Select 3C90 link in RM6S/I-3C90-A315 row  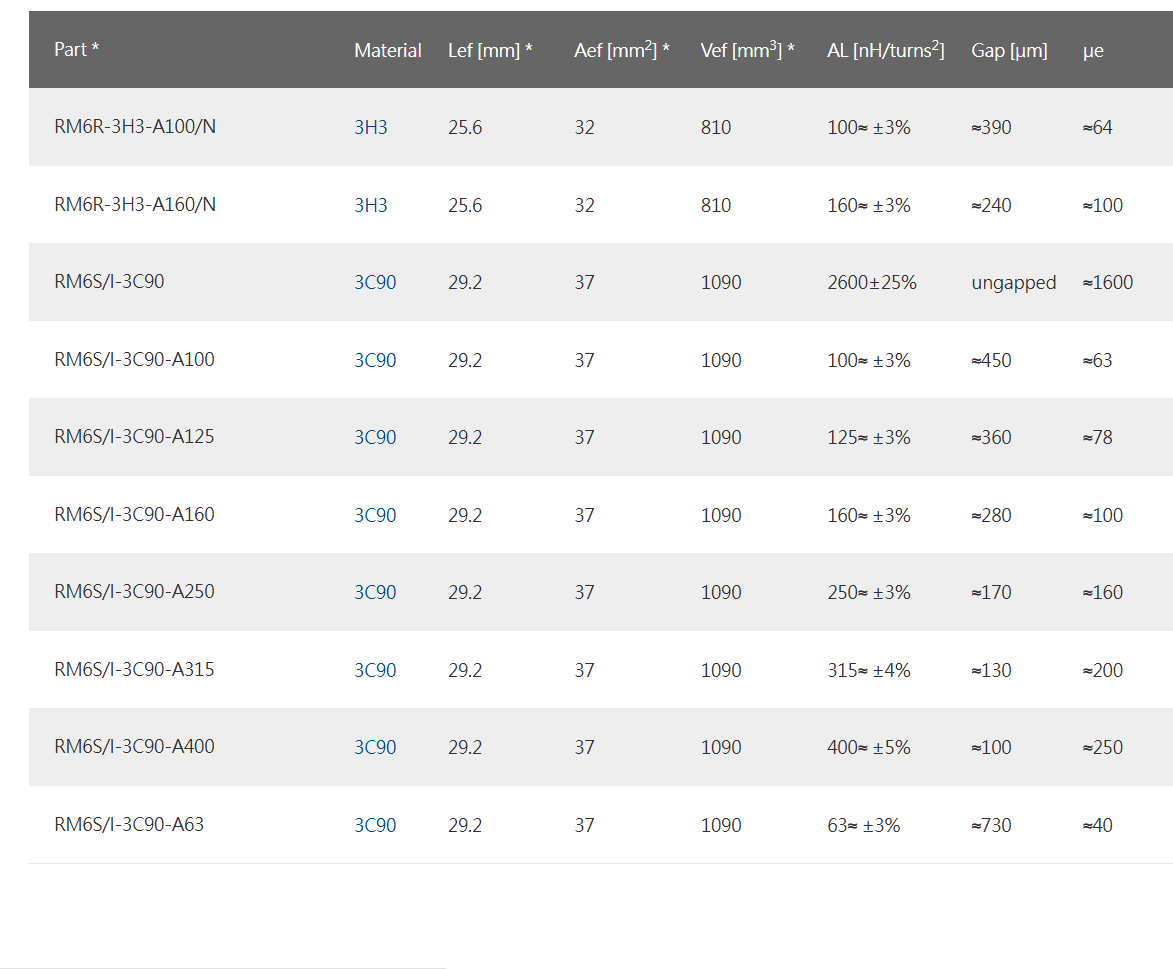tap(375, 670)
